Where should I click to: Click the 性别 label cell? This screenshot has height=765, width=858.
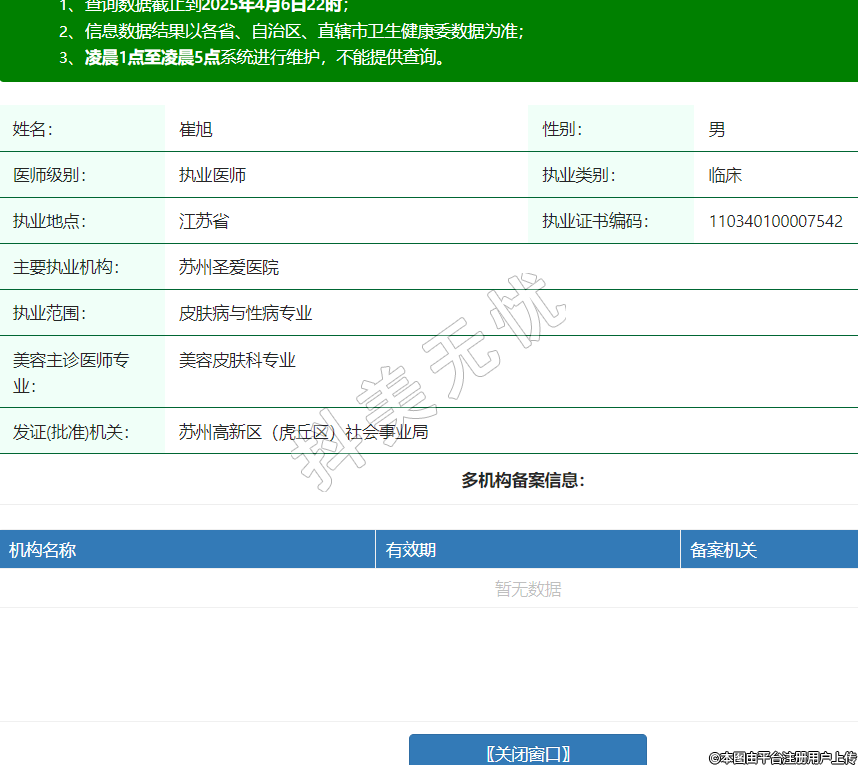point(562,129)
